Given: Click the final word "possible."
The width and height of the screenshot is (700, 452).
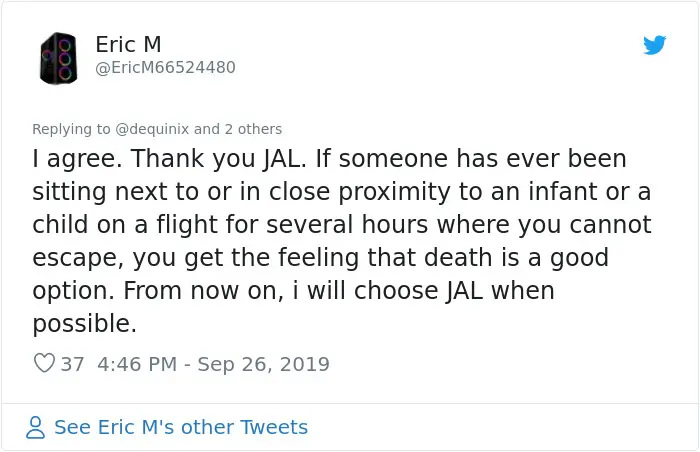Looking at the screenshot, I should (84, 324).
